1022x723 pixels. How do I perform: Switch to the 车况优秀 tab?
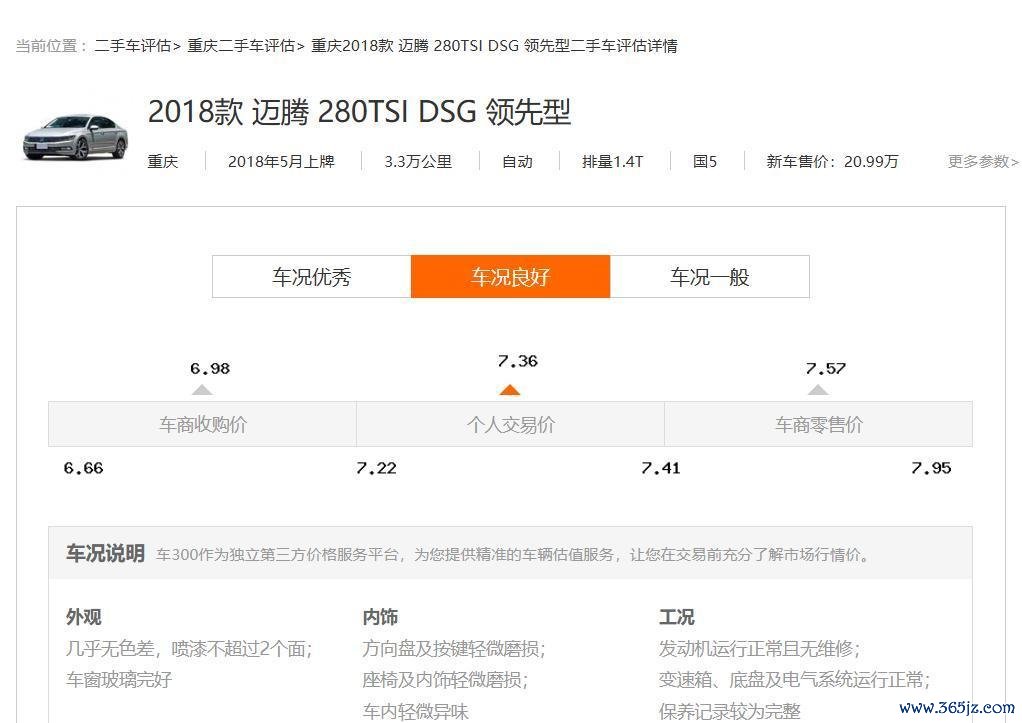[312, 277]
